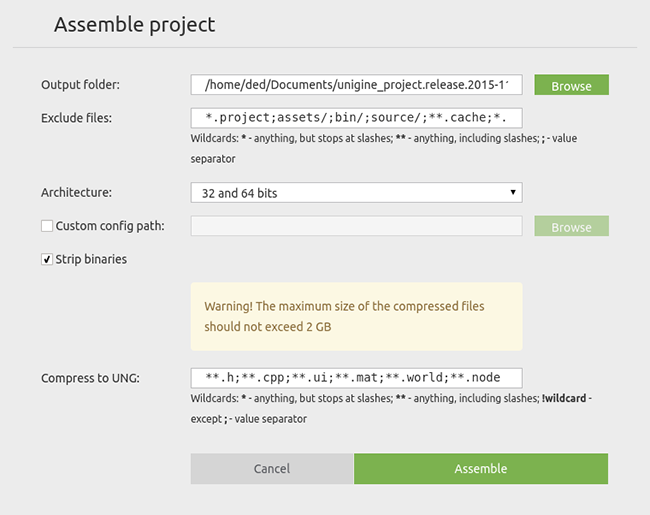Click the Exclude files wildcards hint text
This screenshot has height=515, width=650.
384,148
